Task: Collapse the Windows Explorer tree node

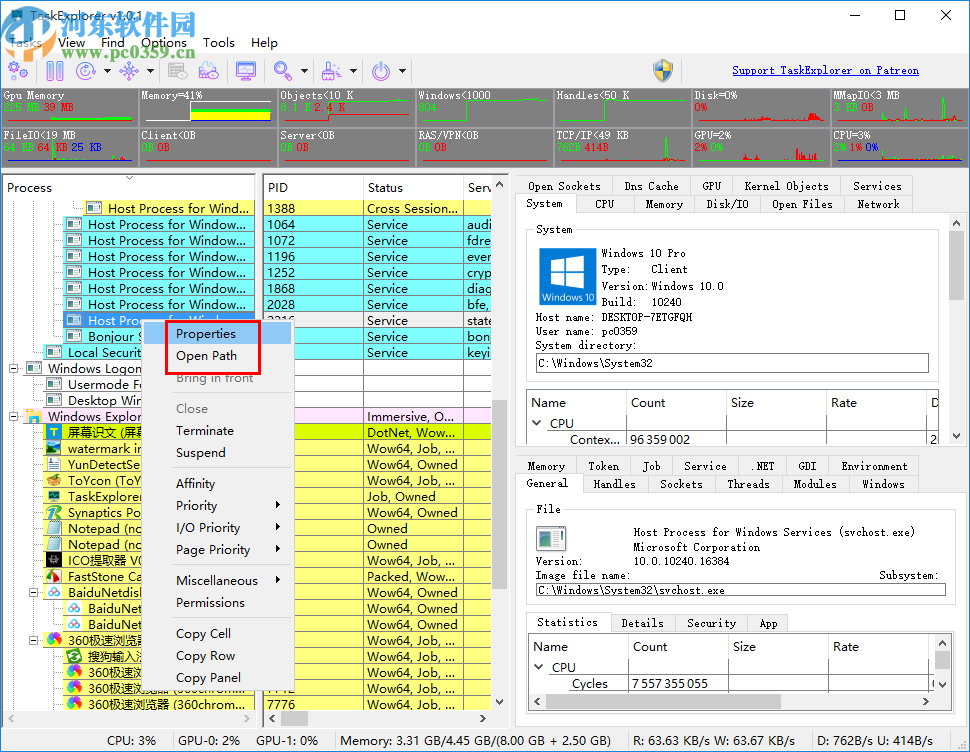Action: [15, 417]
